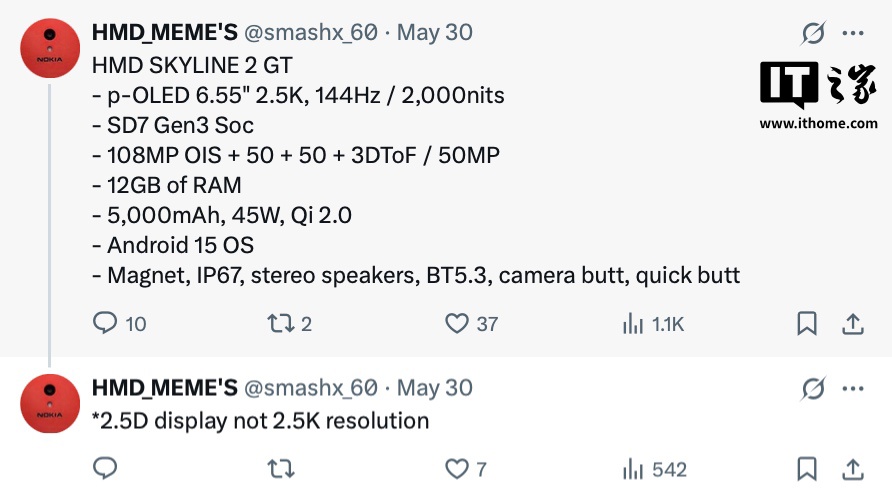Bookmark the first tweet
The image size is (892, 500).
(807, 324)
